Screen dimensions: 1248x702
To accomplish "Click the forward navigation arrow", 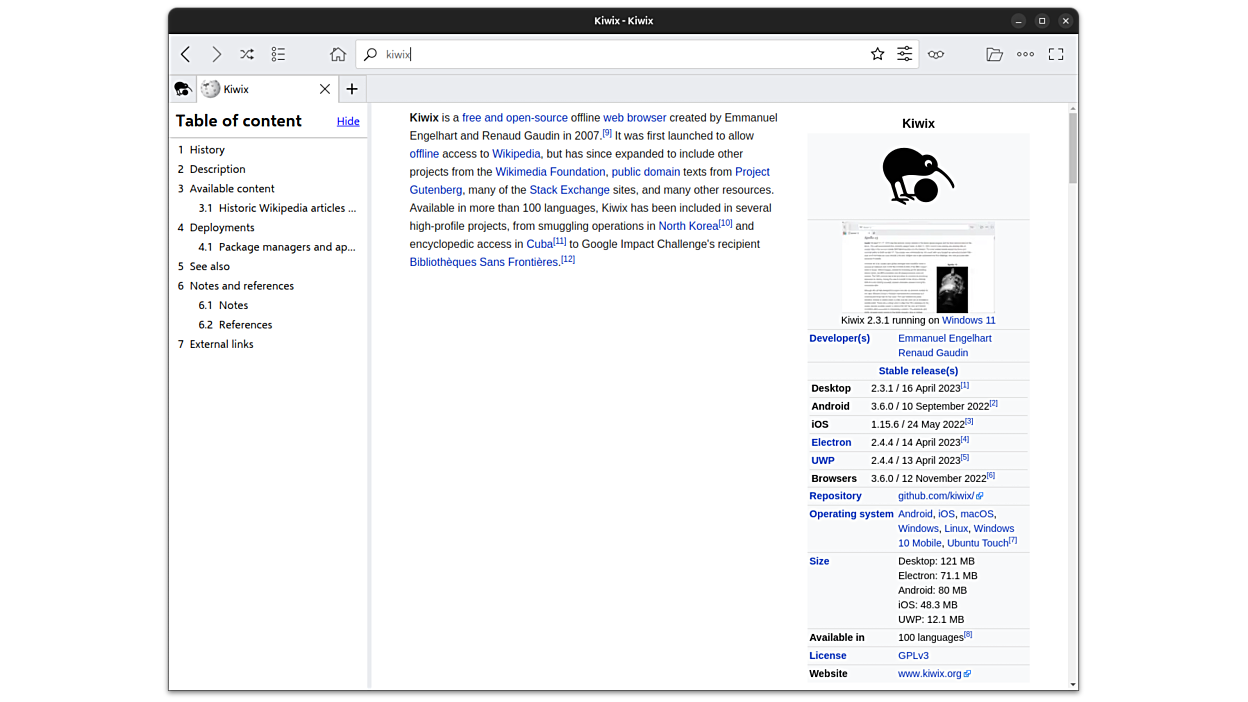I will pyautogui.click(x=216, y=54).
